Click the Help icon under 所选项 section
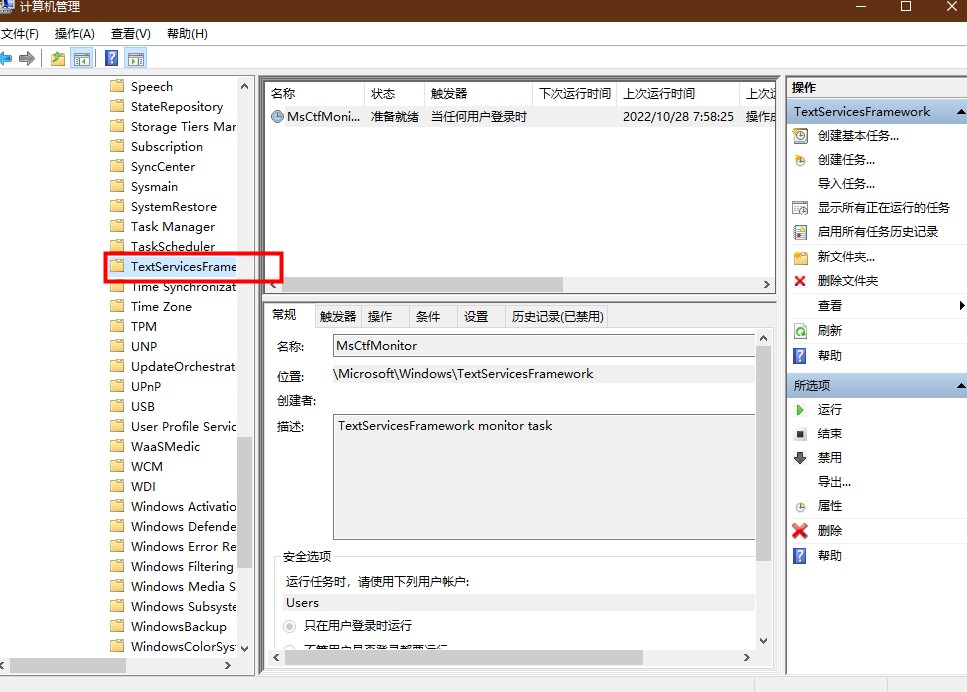 click(x=800, y=556)
